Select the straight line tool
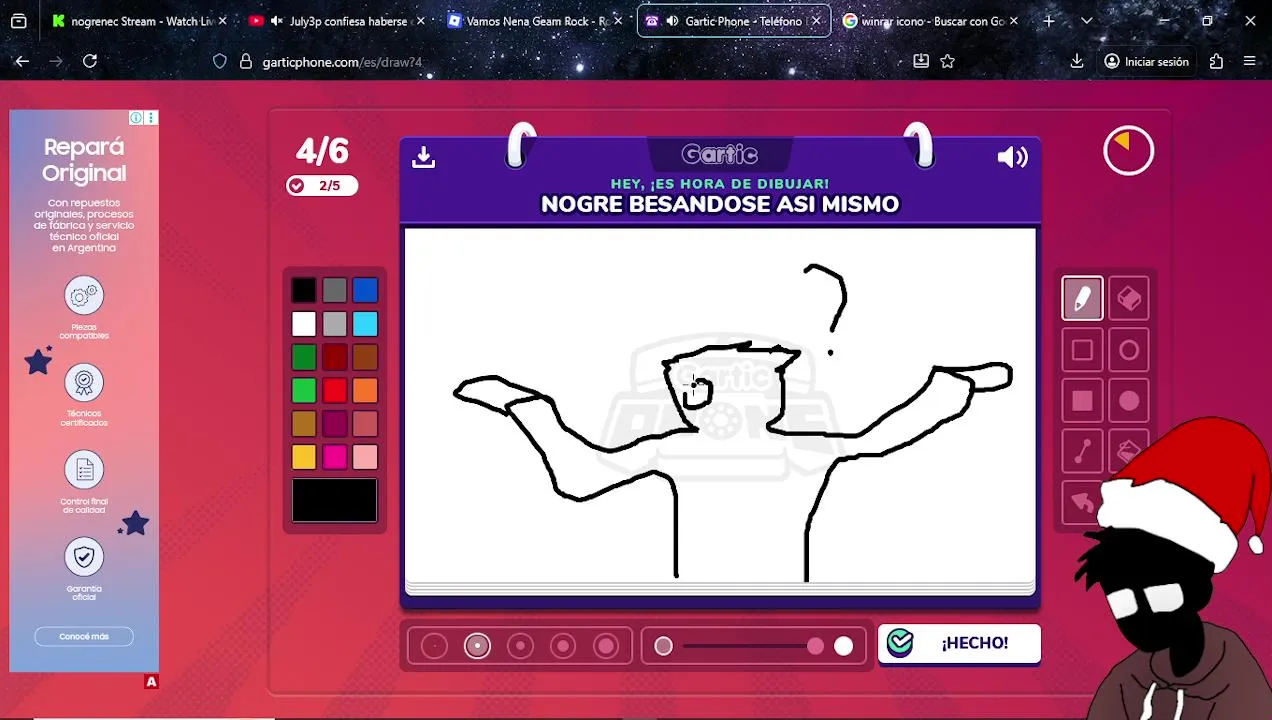The width and height of the screenshot is (1272, 720). point(1082,452)
